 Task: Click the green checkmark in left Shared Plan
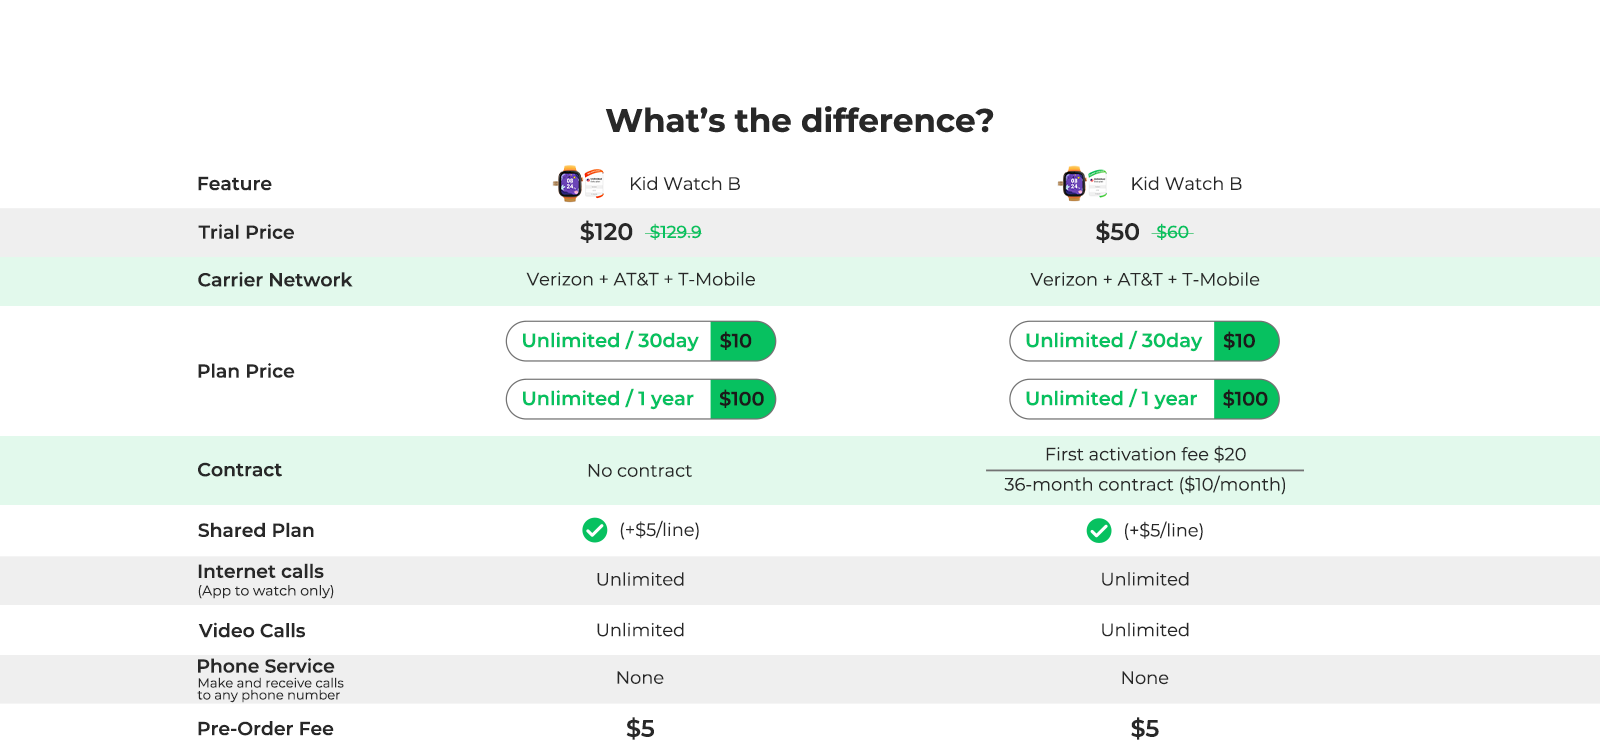pos(595,530)
